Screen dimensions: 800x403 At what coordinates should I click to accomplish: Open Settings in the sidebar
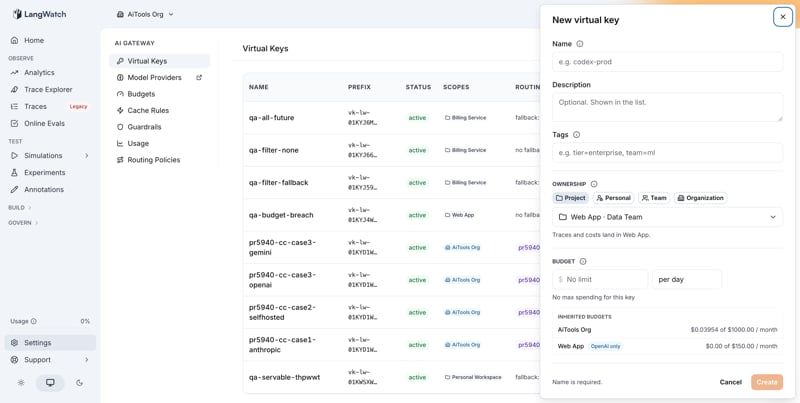[50, 343]
